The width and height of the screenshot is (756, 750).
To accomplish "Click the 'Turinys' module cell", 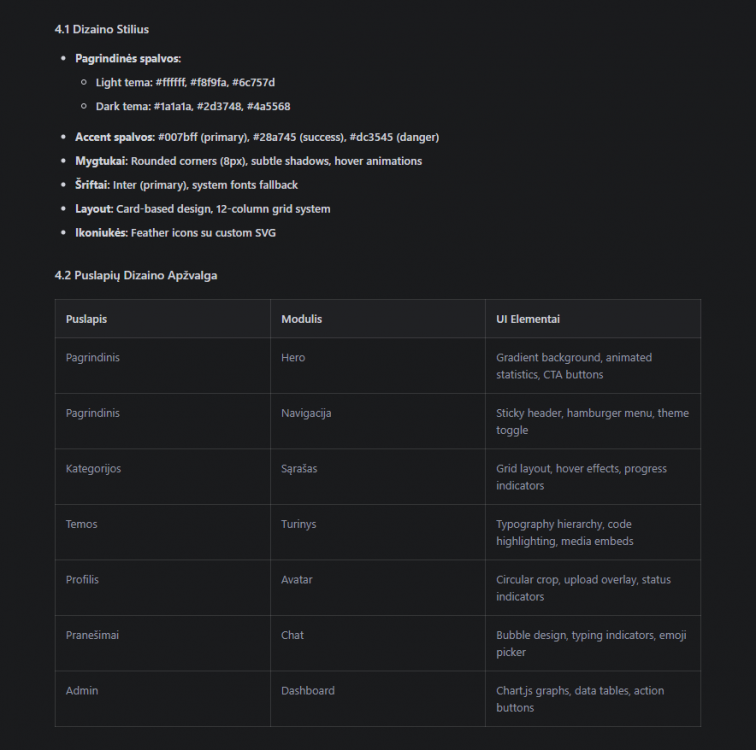I will 378,532.
